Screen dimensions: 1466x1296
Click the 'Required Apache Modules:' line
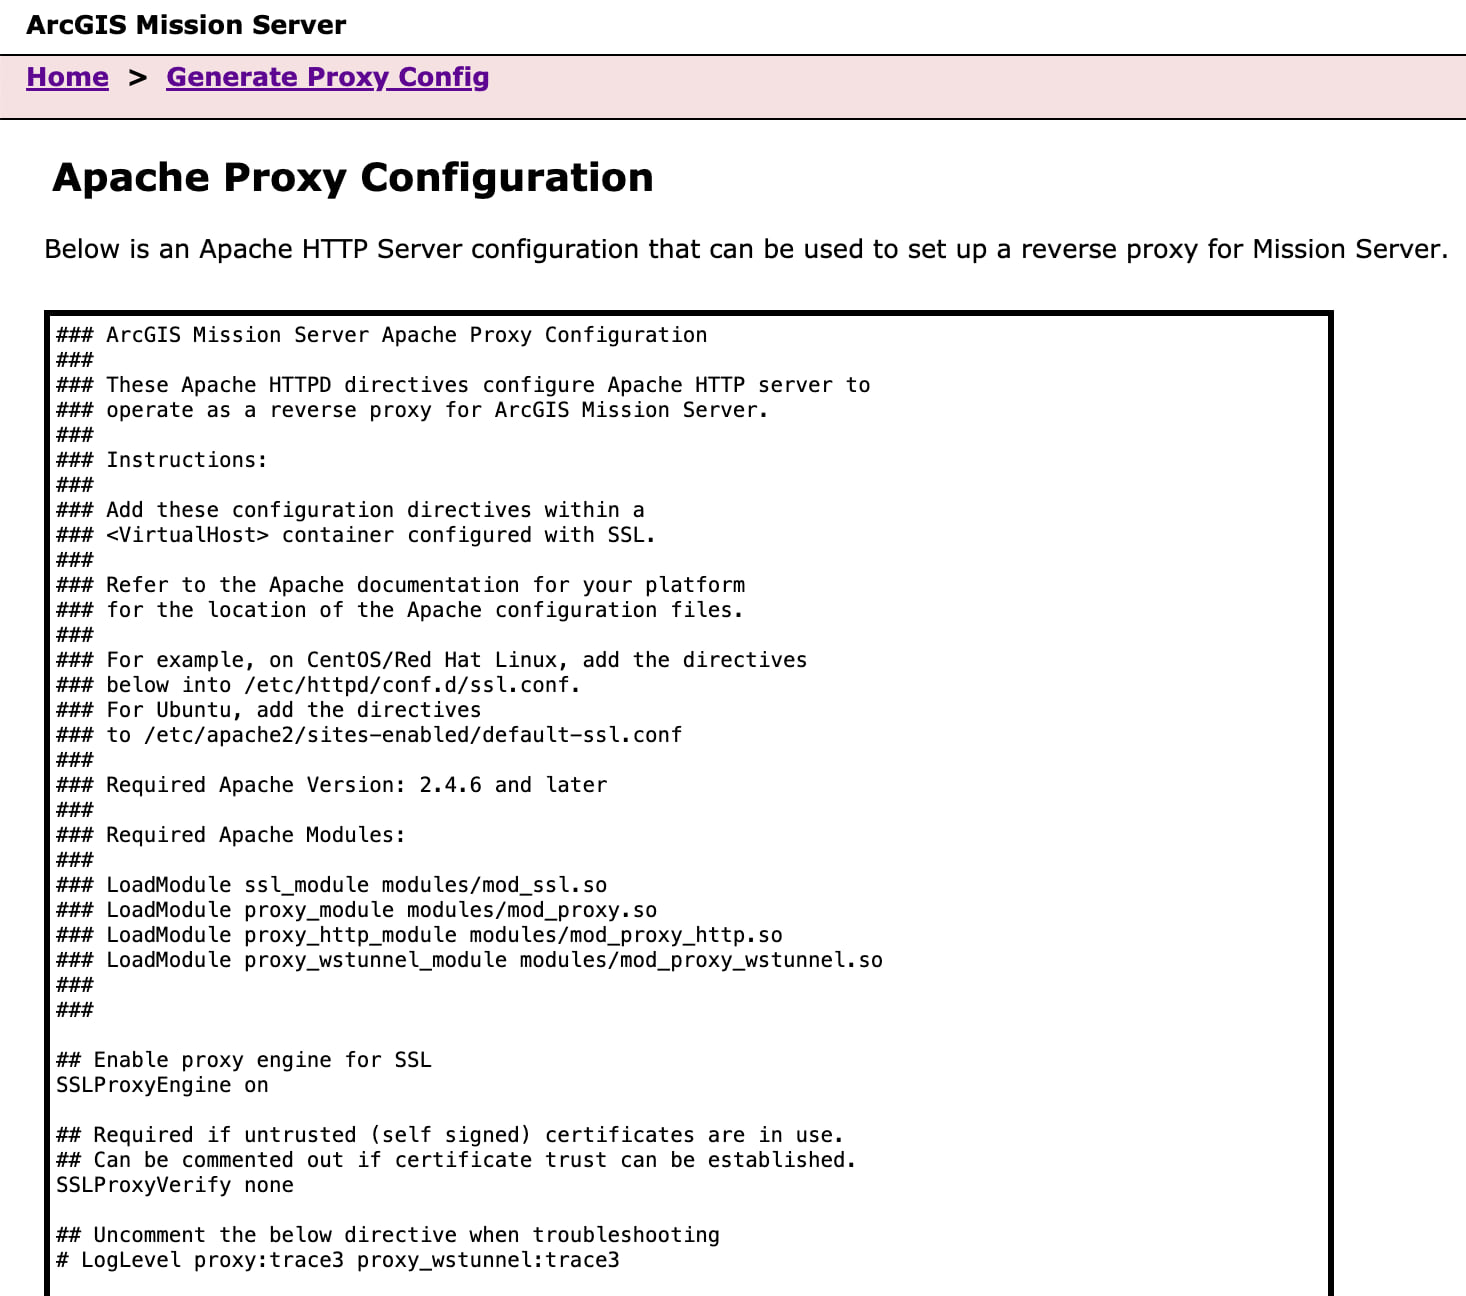pyautogui.click(x=231, y=835)
